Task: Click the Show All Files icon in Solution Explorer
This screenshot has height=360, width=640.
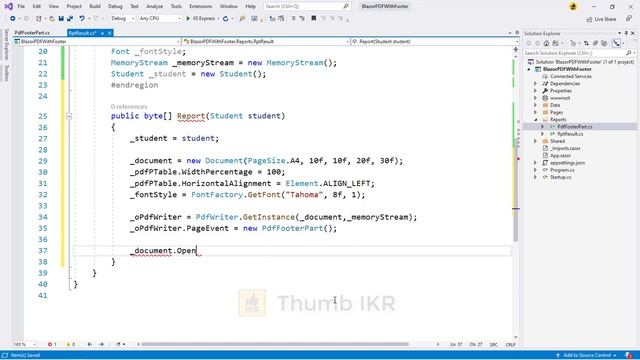Action: pos(604,43)
